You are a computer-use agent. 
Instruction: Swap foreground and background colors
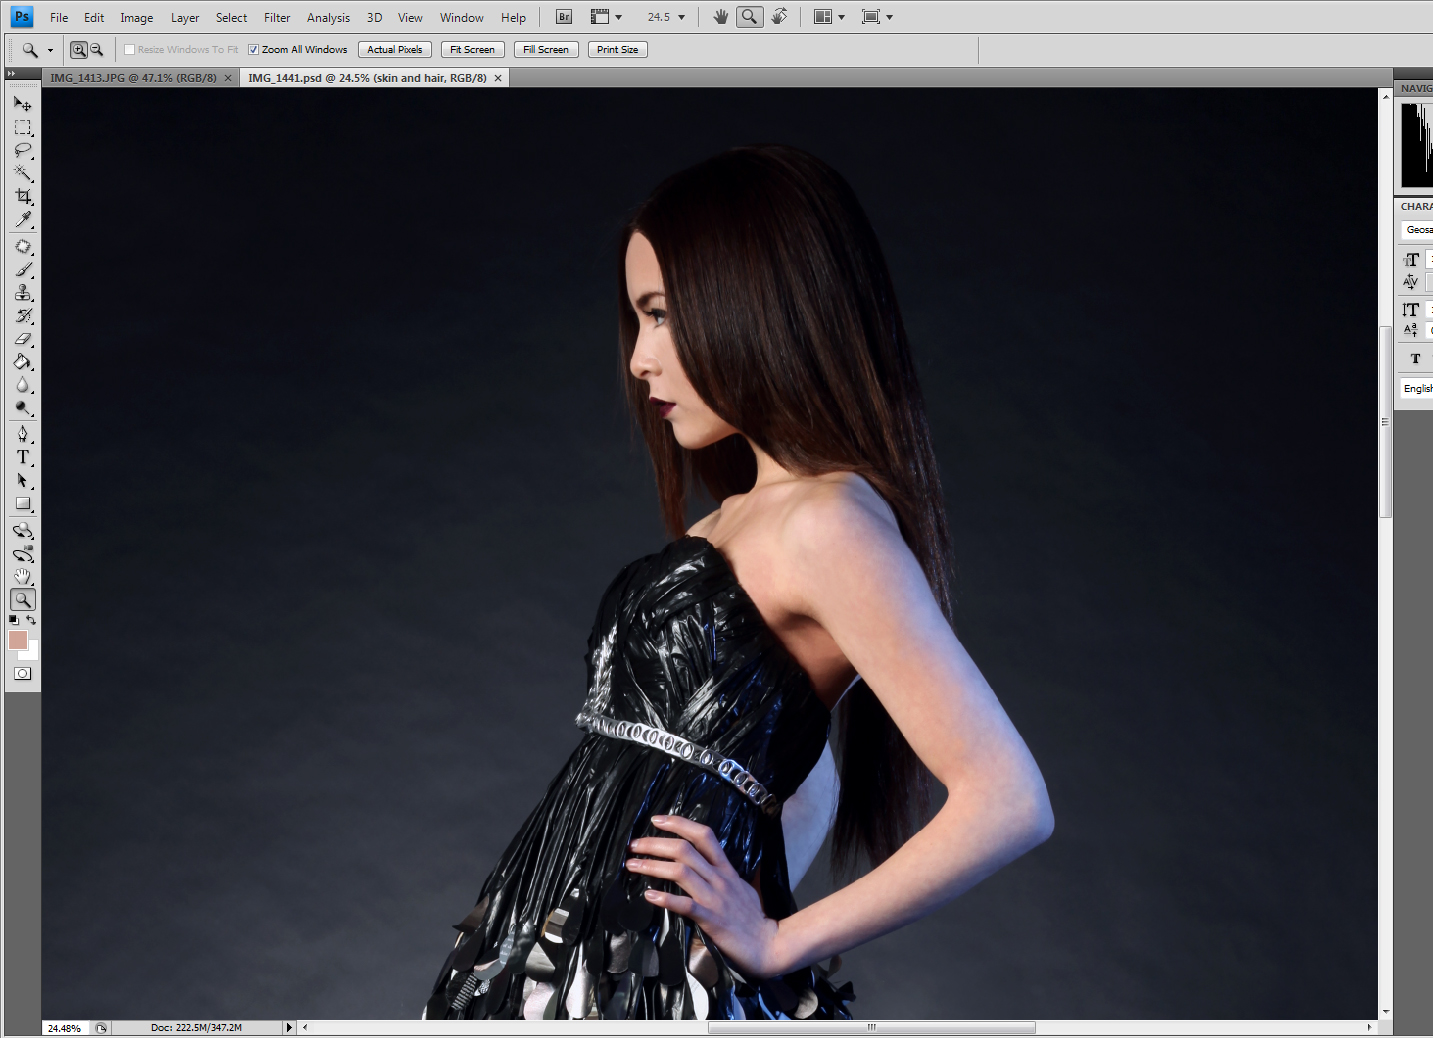(x=31, y=621)
